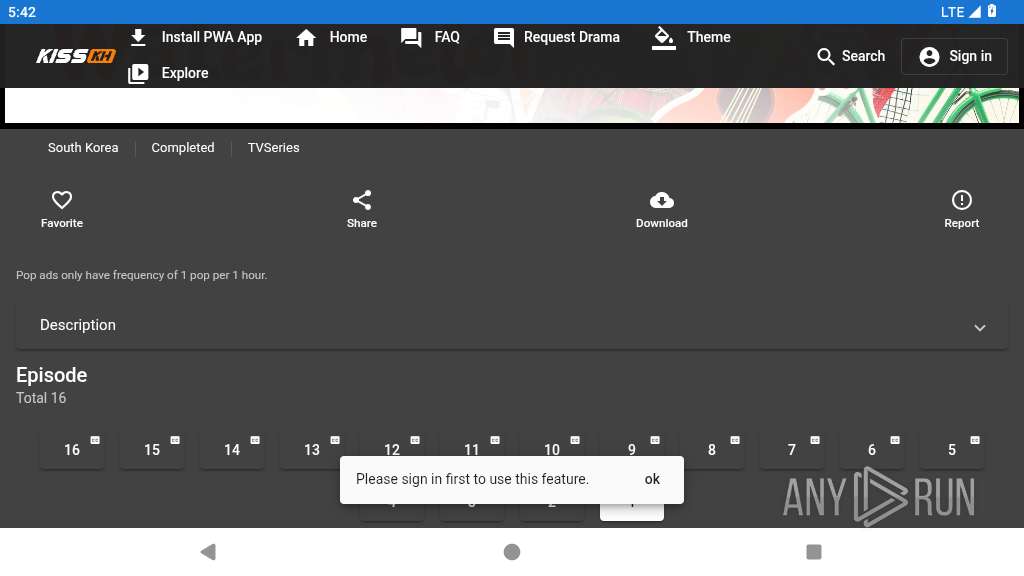Image resolution: width=1024 pixels, height=576 pixels.
Task: Expand the Description panel
Action: point(512,325)
